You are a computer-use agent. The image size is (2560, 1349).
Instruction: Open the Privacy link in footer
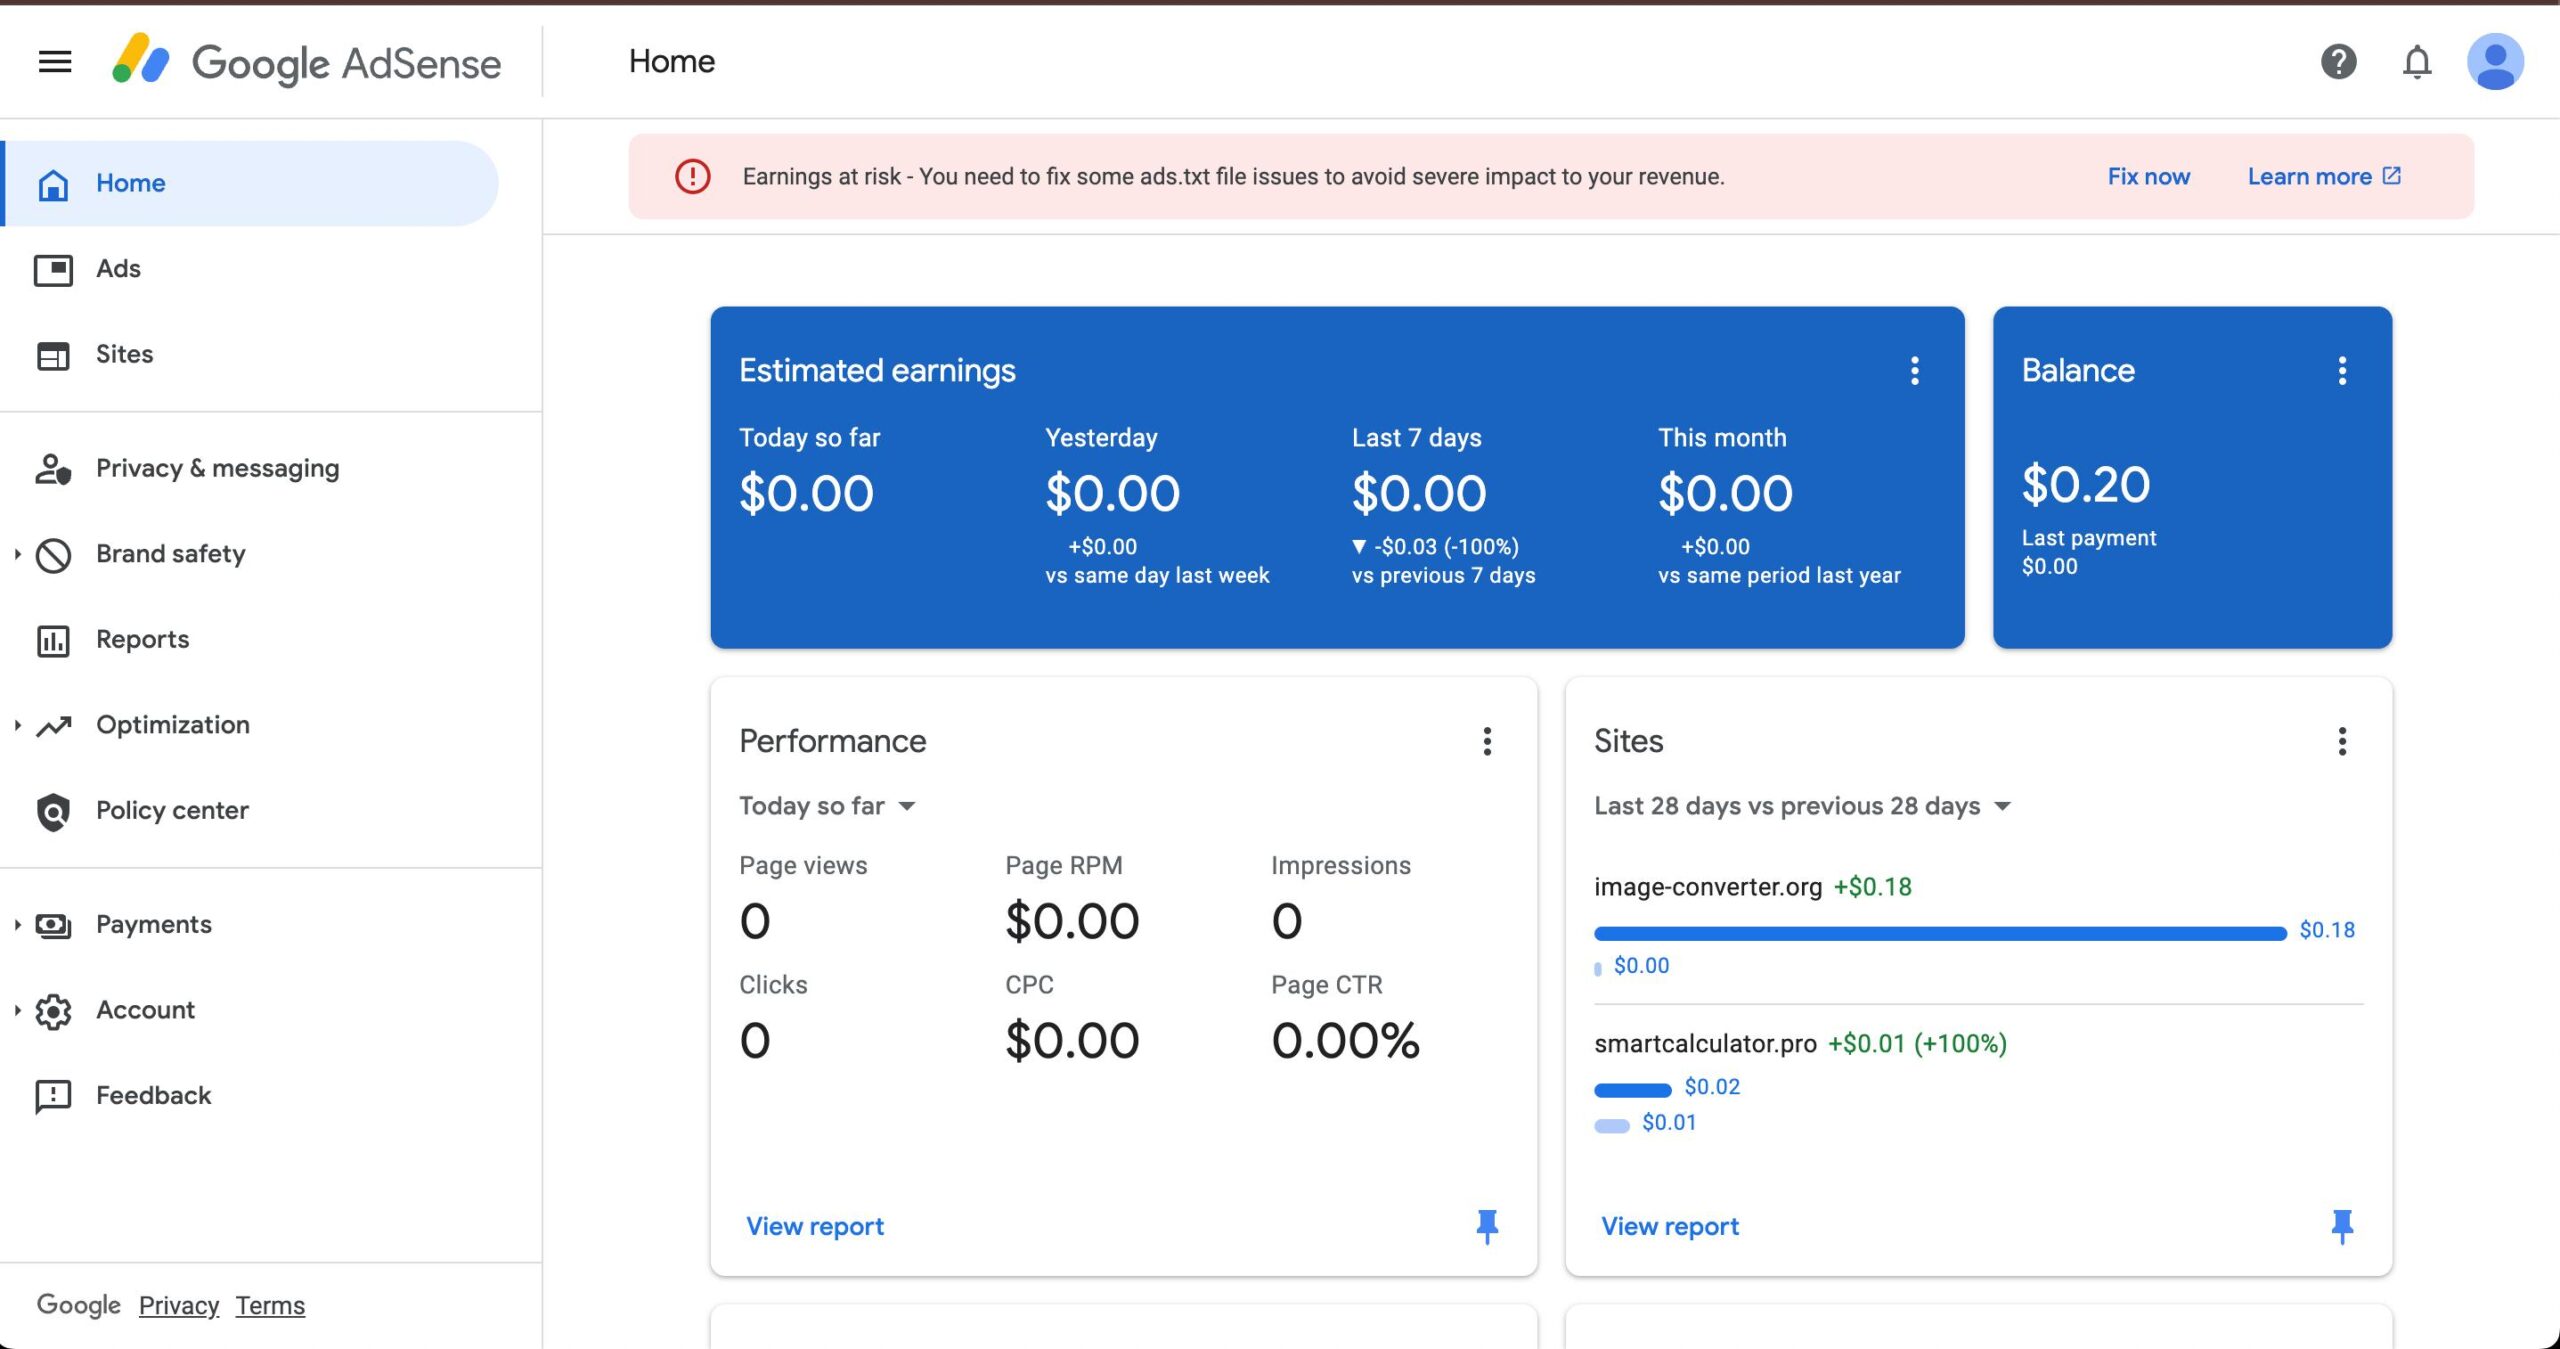pos(178,1305)
